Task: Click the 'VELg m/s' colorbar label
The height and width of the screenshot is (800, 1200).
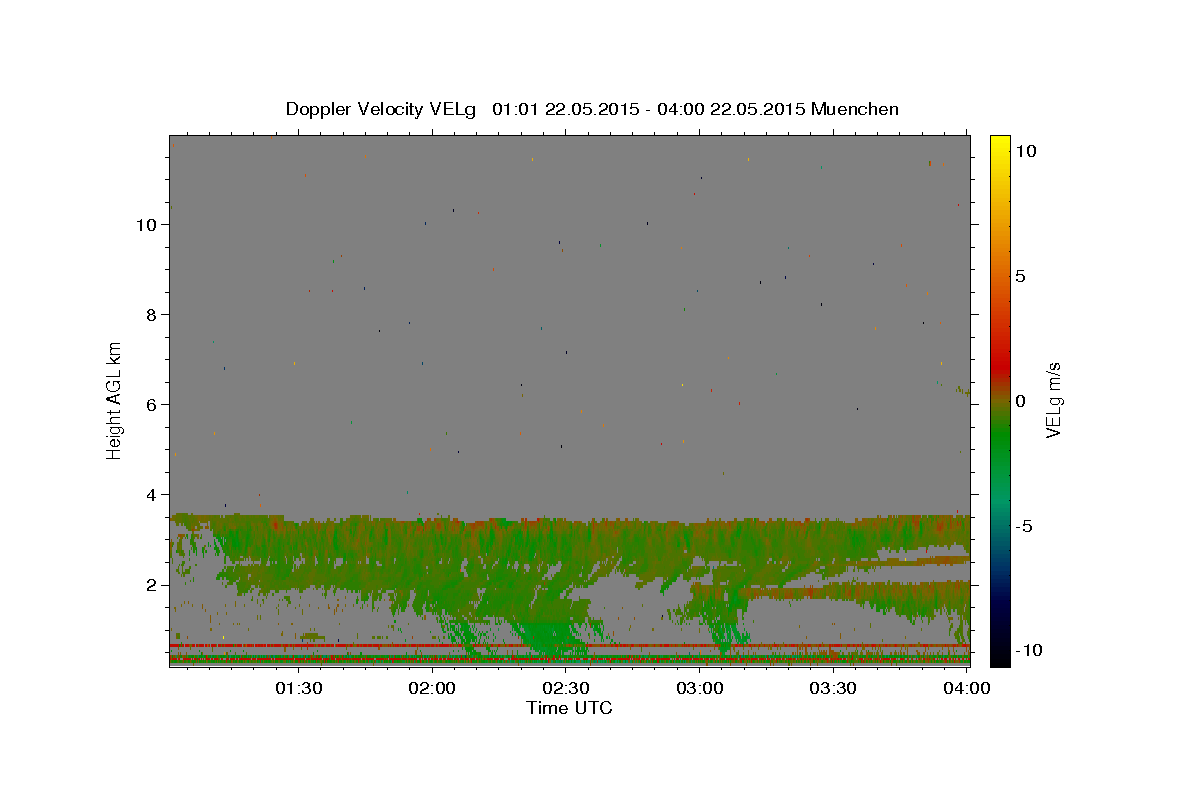Action: coord(1053,399)
